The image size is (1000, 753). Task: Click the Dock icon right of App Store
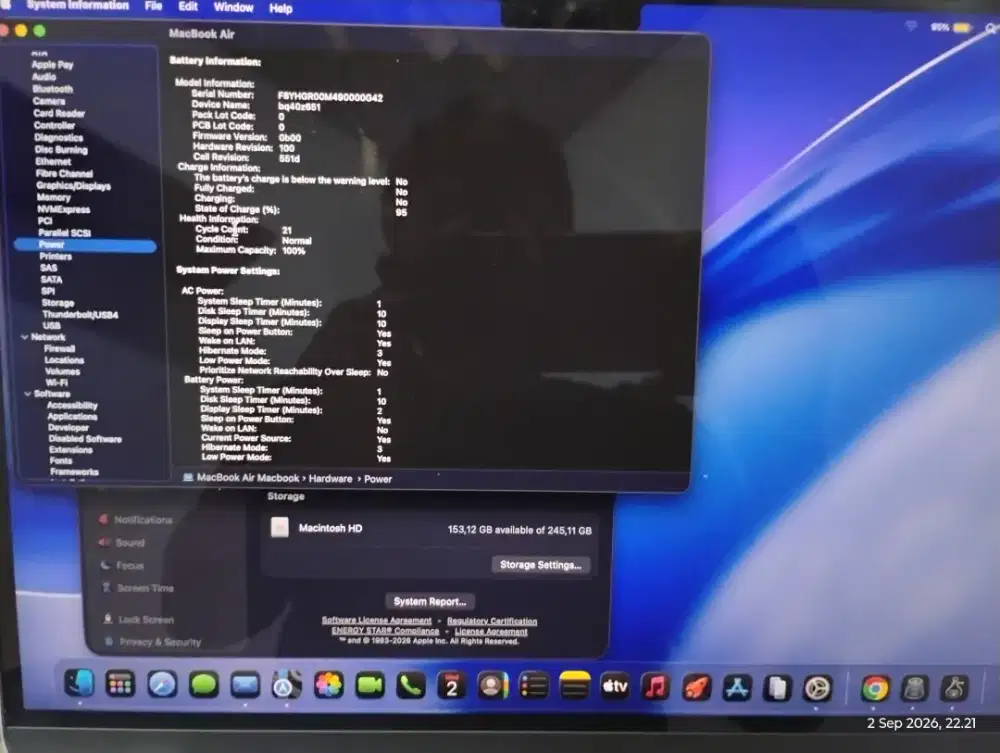click(x=777, y=689)
